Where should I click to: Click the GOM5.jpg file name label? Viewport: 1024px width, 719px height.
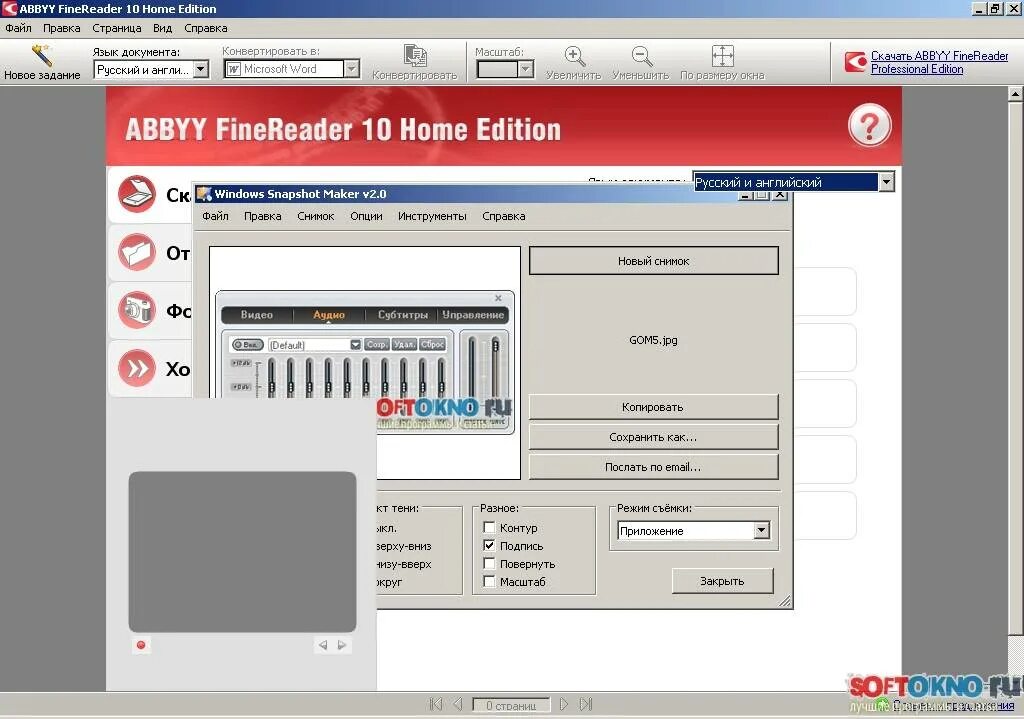[653, 340]
